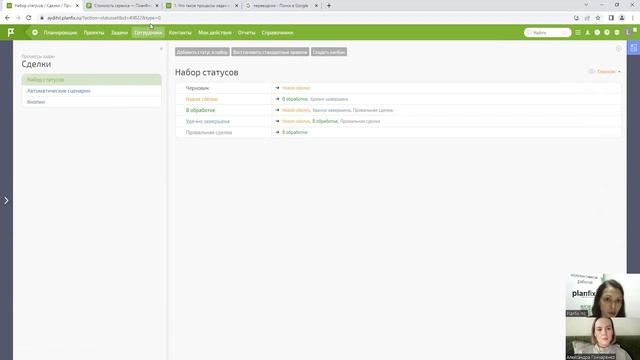Click the browser back arrow
This screenshot has width=640, height=360.
7,18
